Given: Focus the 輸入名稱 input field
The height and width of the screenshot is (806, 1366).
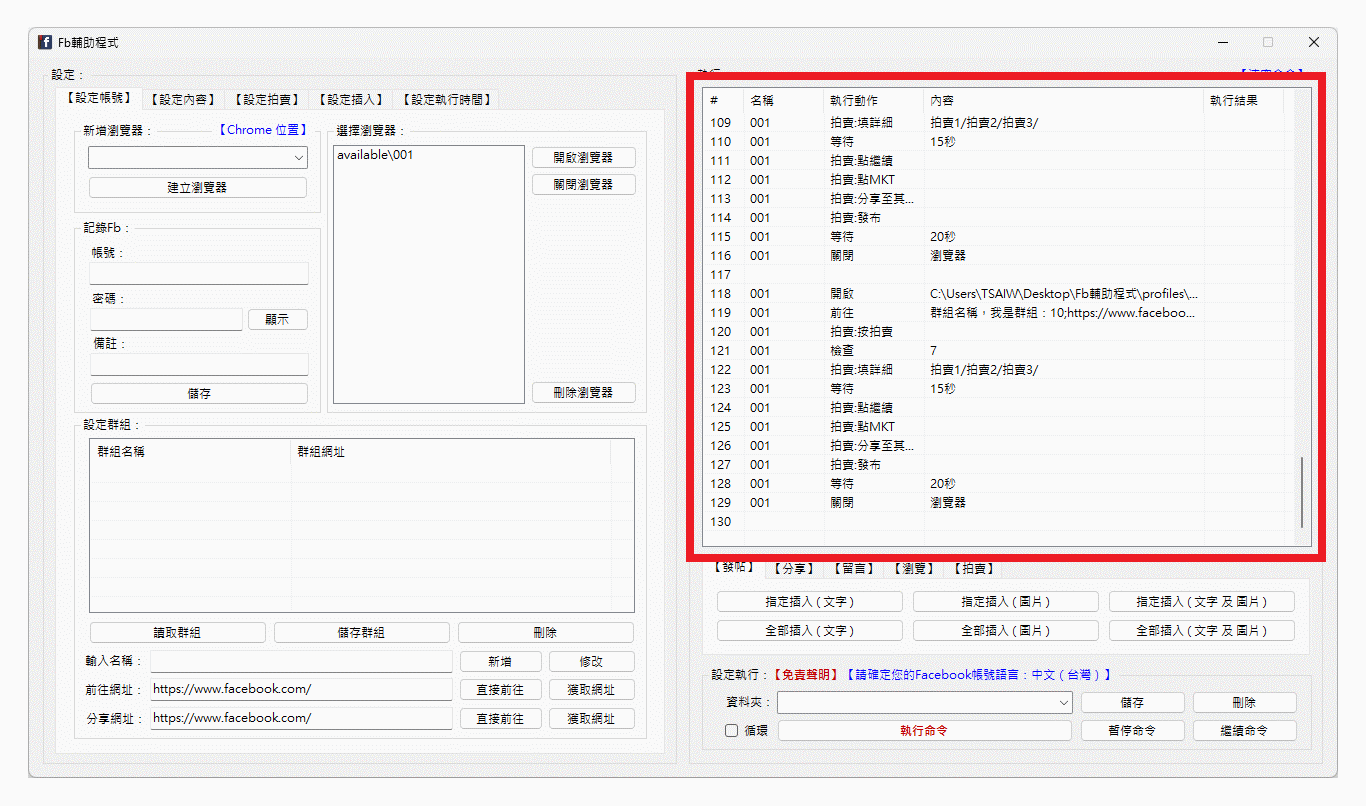Looking at the screenshot, I should click(x=302, y=662).
